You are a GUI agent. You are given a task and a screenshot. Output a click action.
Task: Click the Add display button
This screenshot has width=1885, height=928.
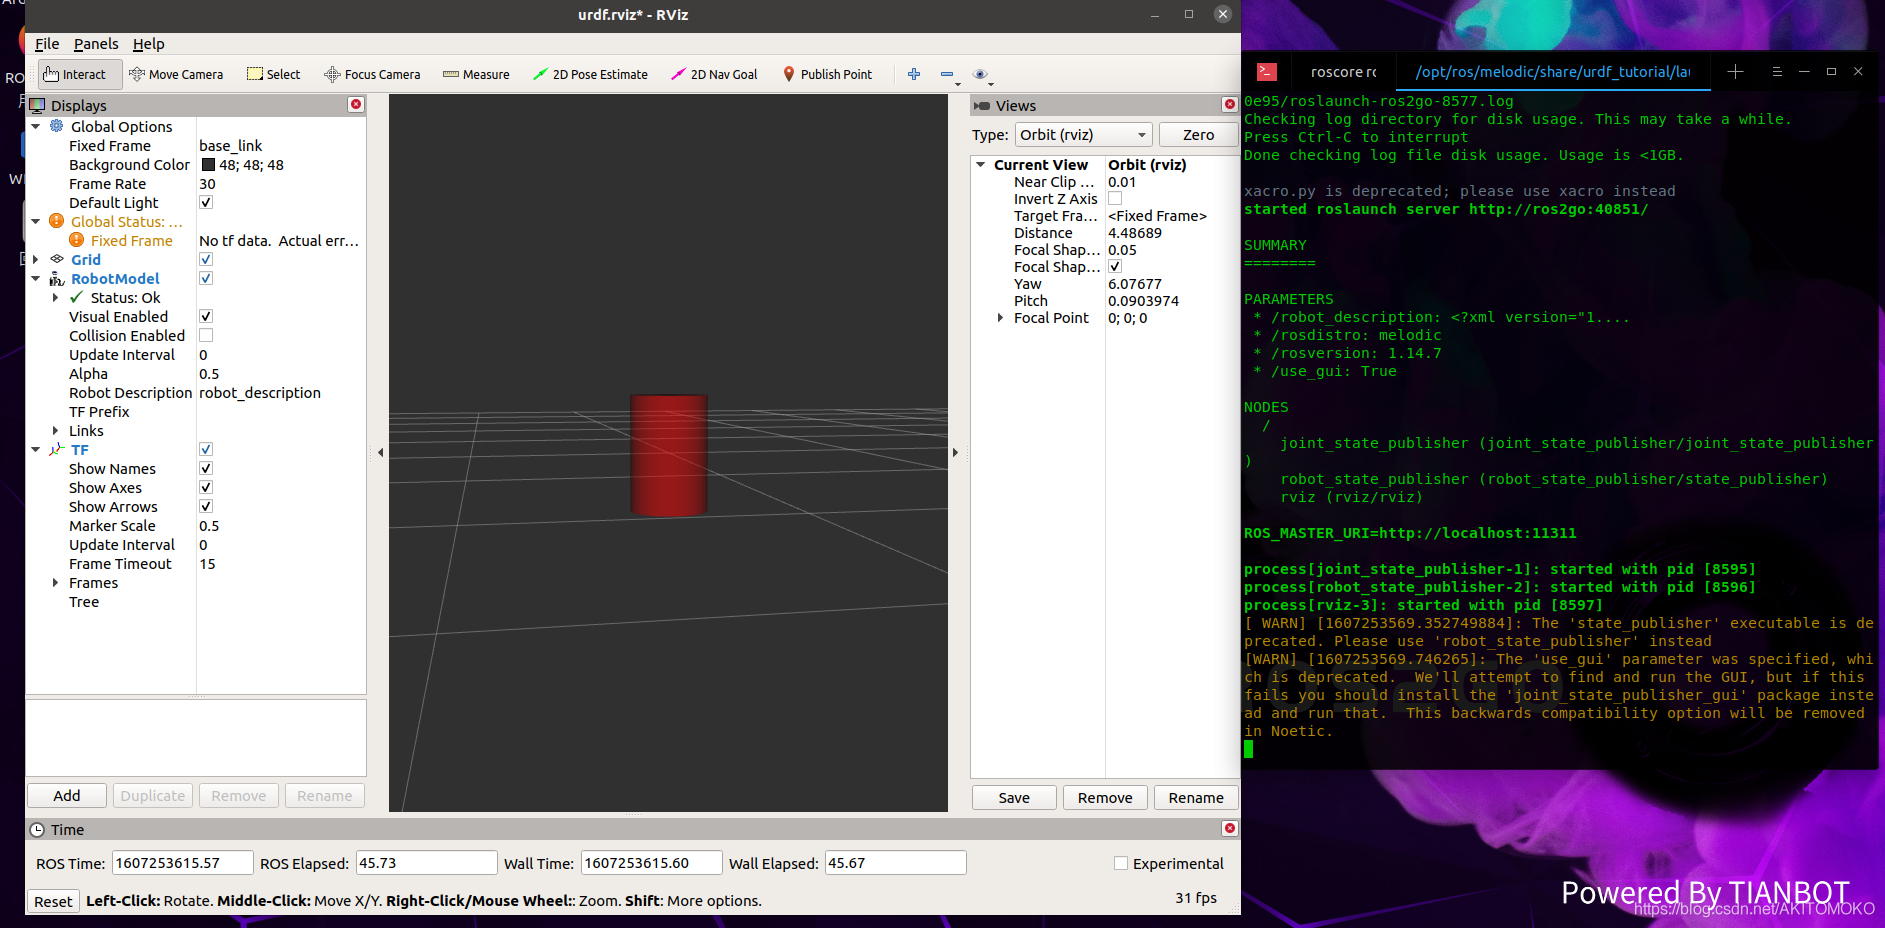(x=67, y=796)
